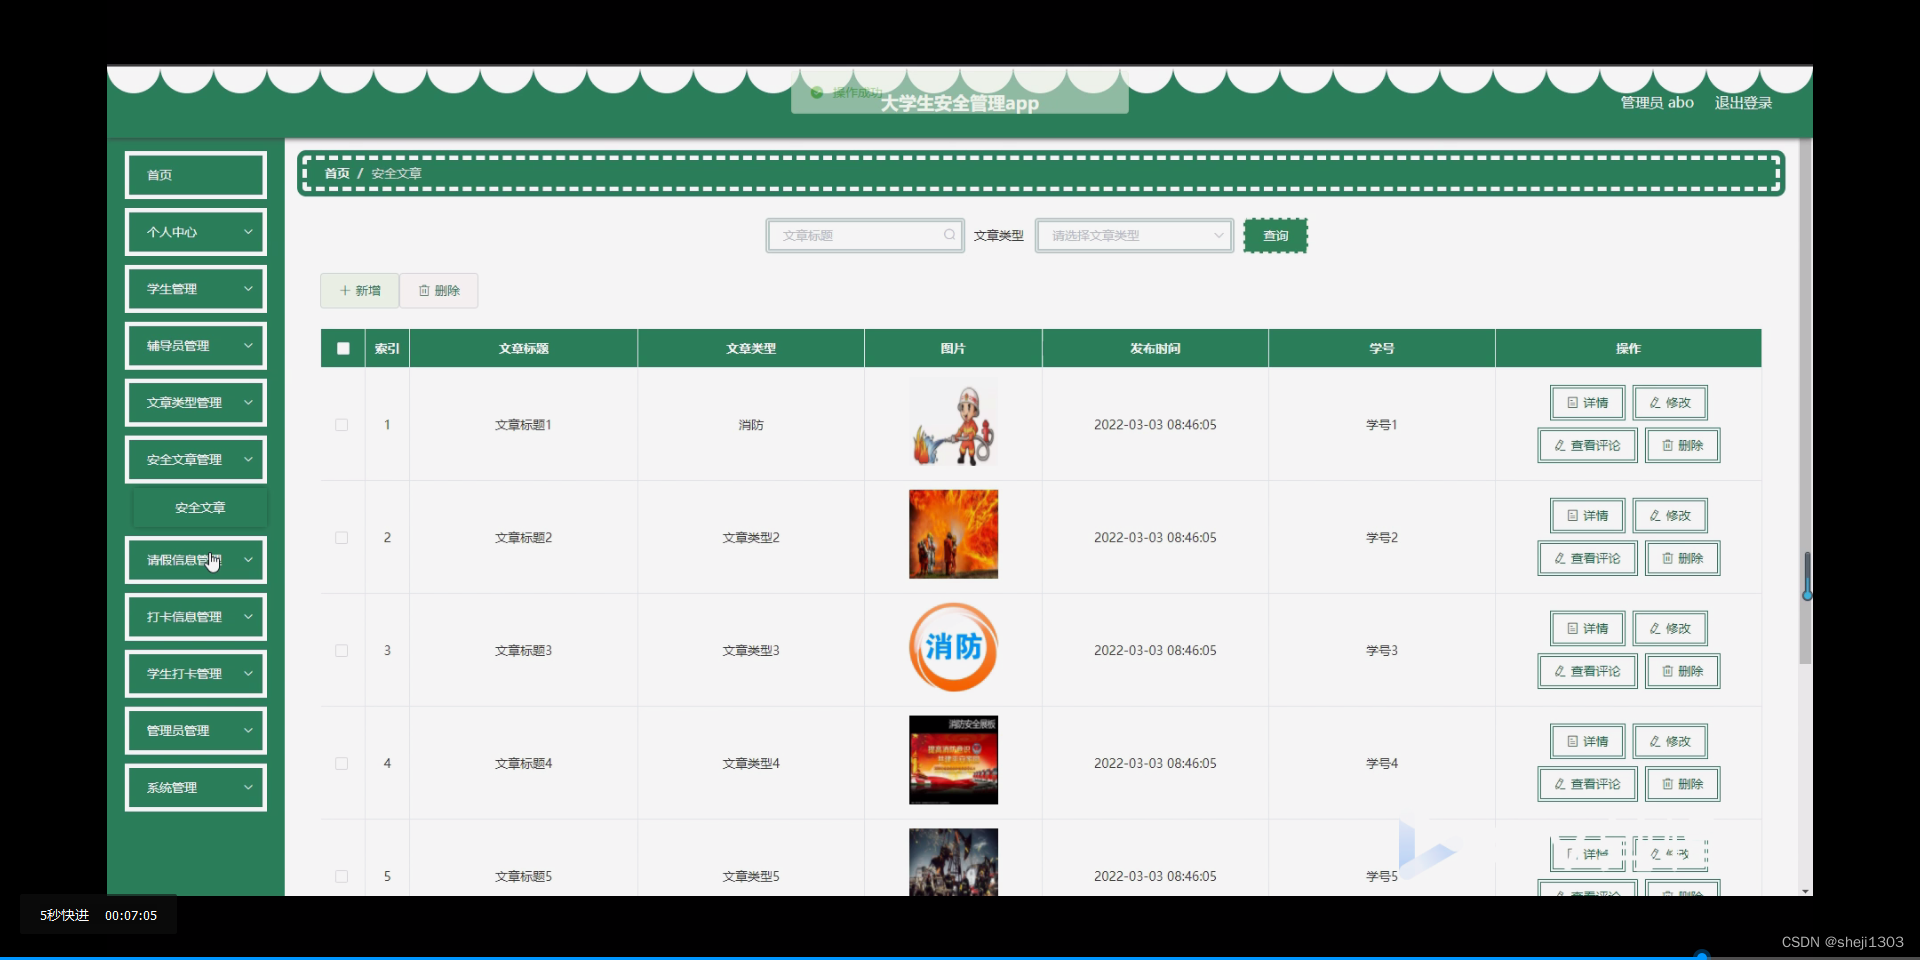The image size is (1920, 960).
Task: Open 详情 for 文章标题1
Action: [1586, 402]
